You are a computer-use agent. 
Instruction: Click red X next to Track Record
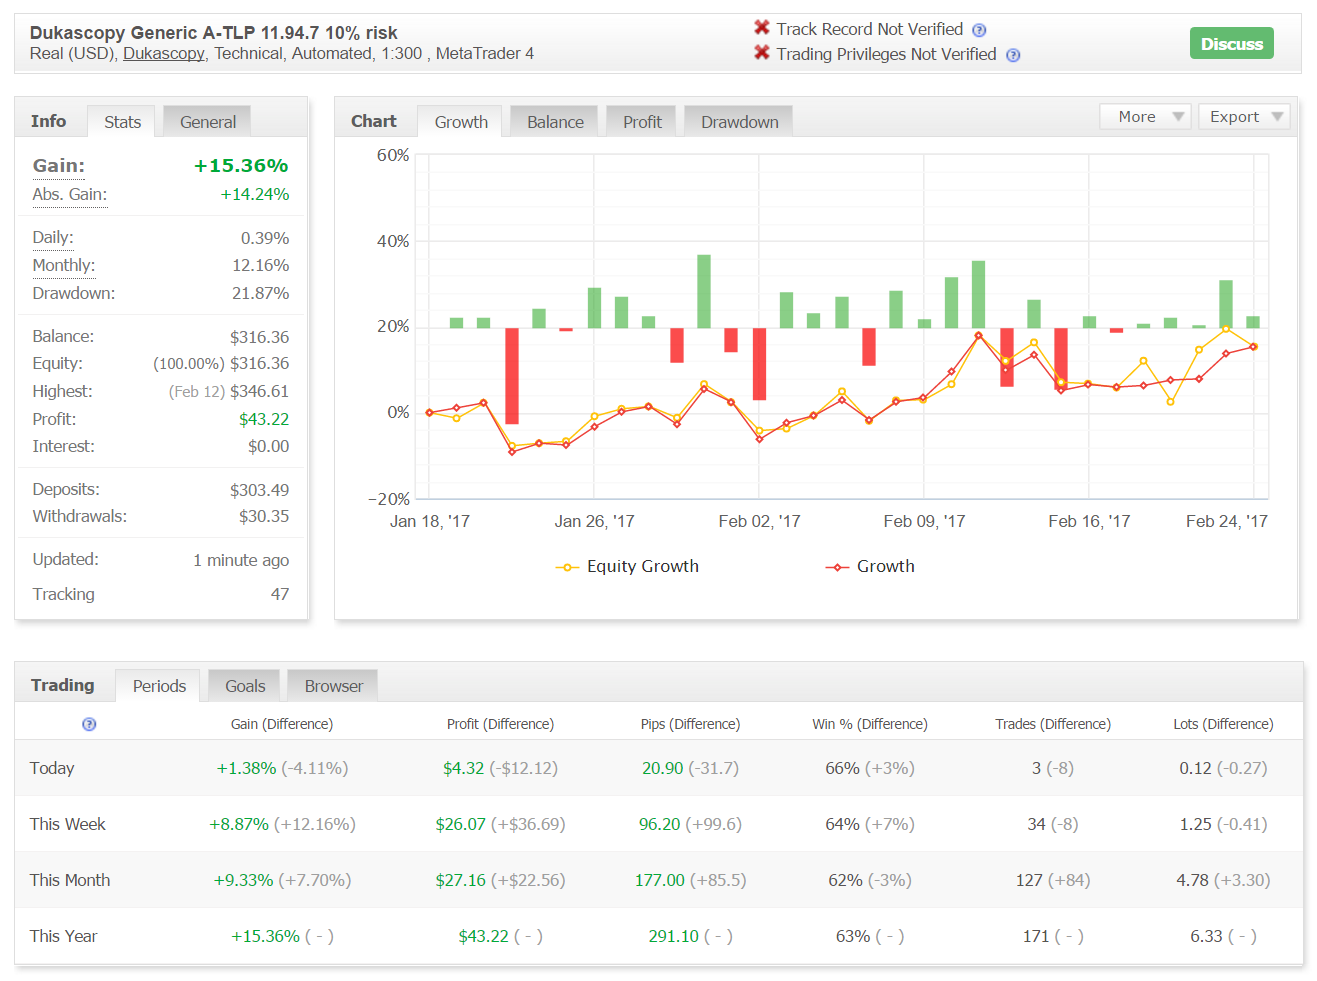[x=762, y=28]
